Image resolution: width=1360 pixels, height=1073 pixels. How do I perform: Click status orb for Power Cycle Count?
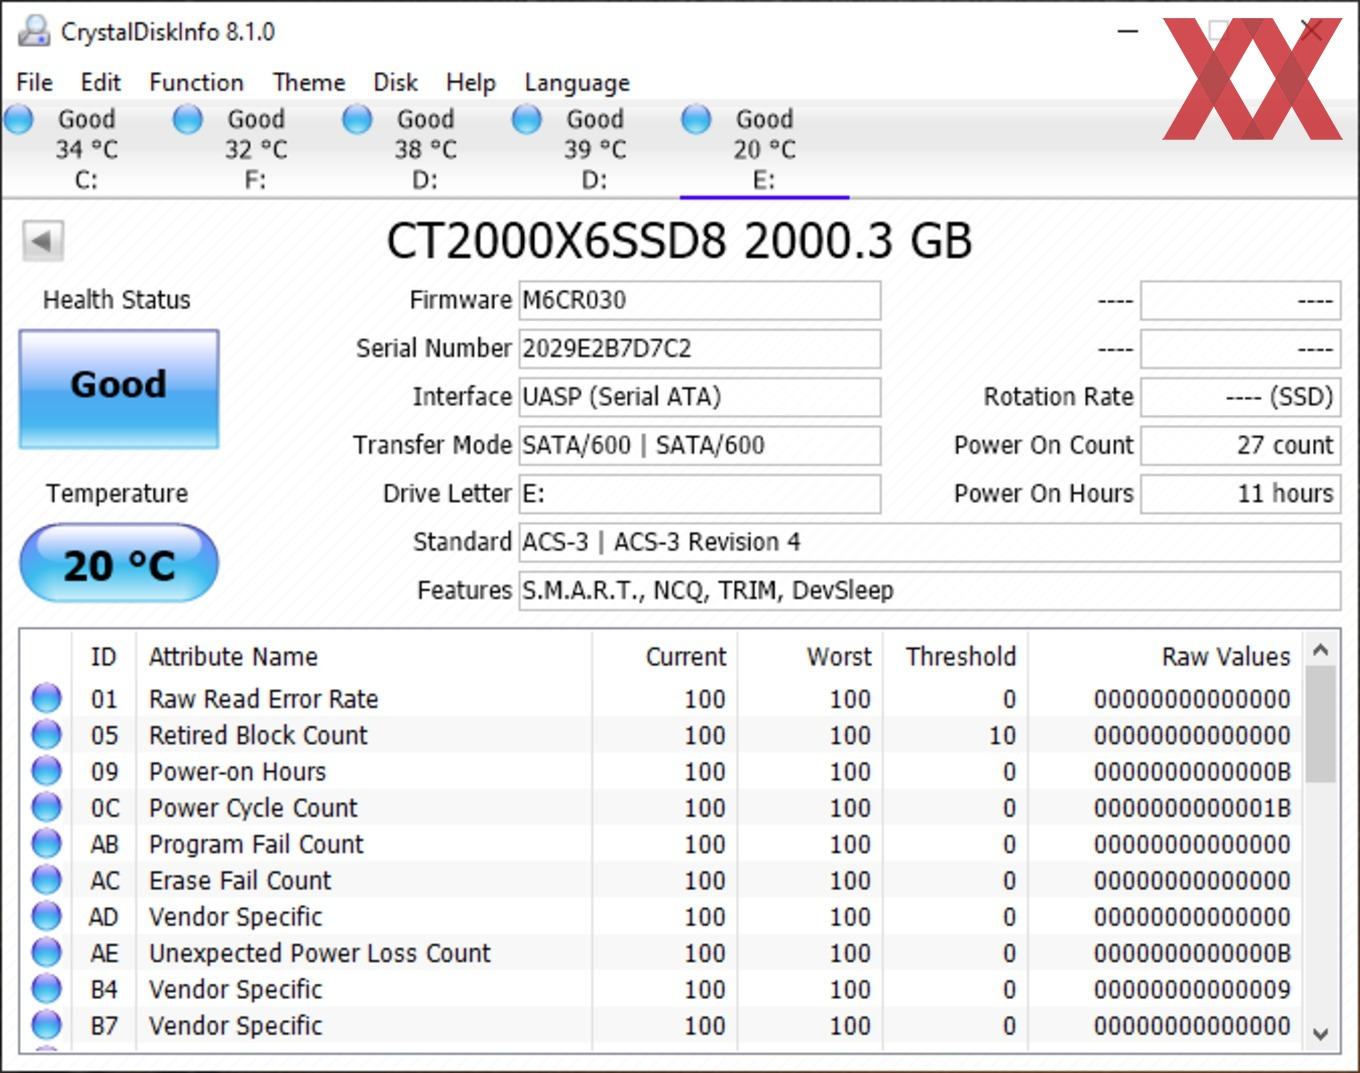tap(46, 807)
